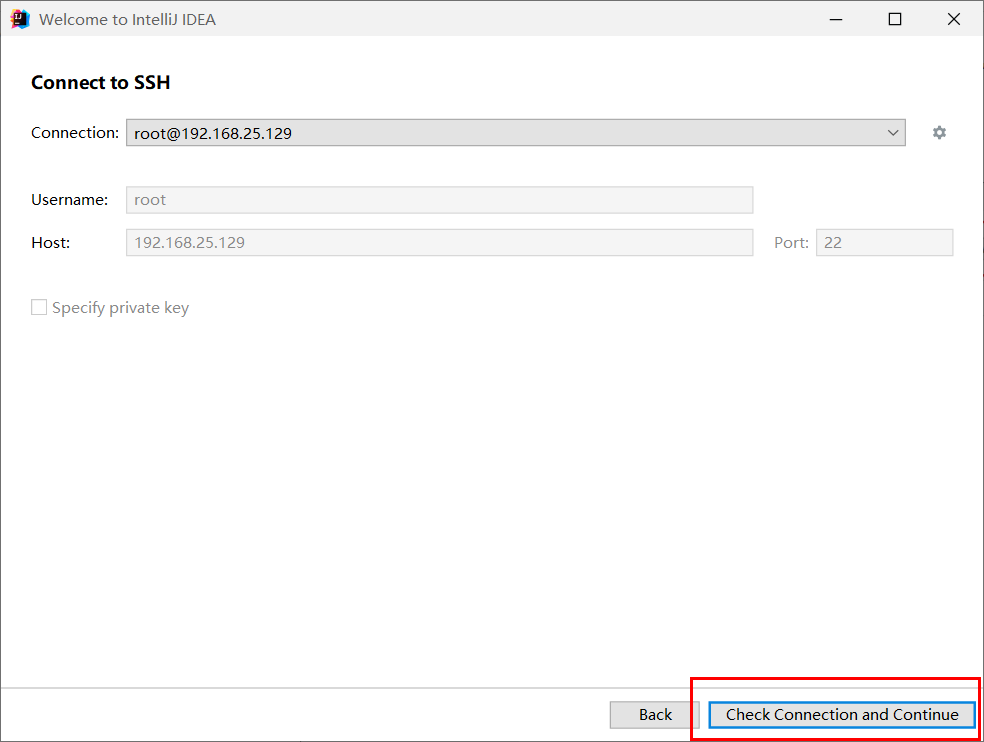Image resolution: width=984 pixels, height=742 pixels.
Task: Focus the Host field showing 192.168.25.129
Action: 439,242
